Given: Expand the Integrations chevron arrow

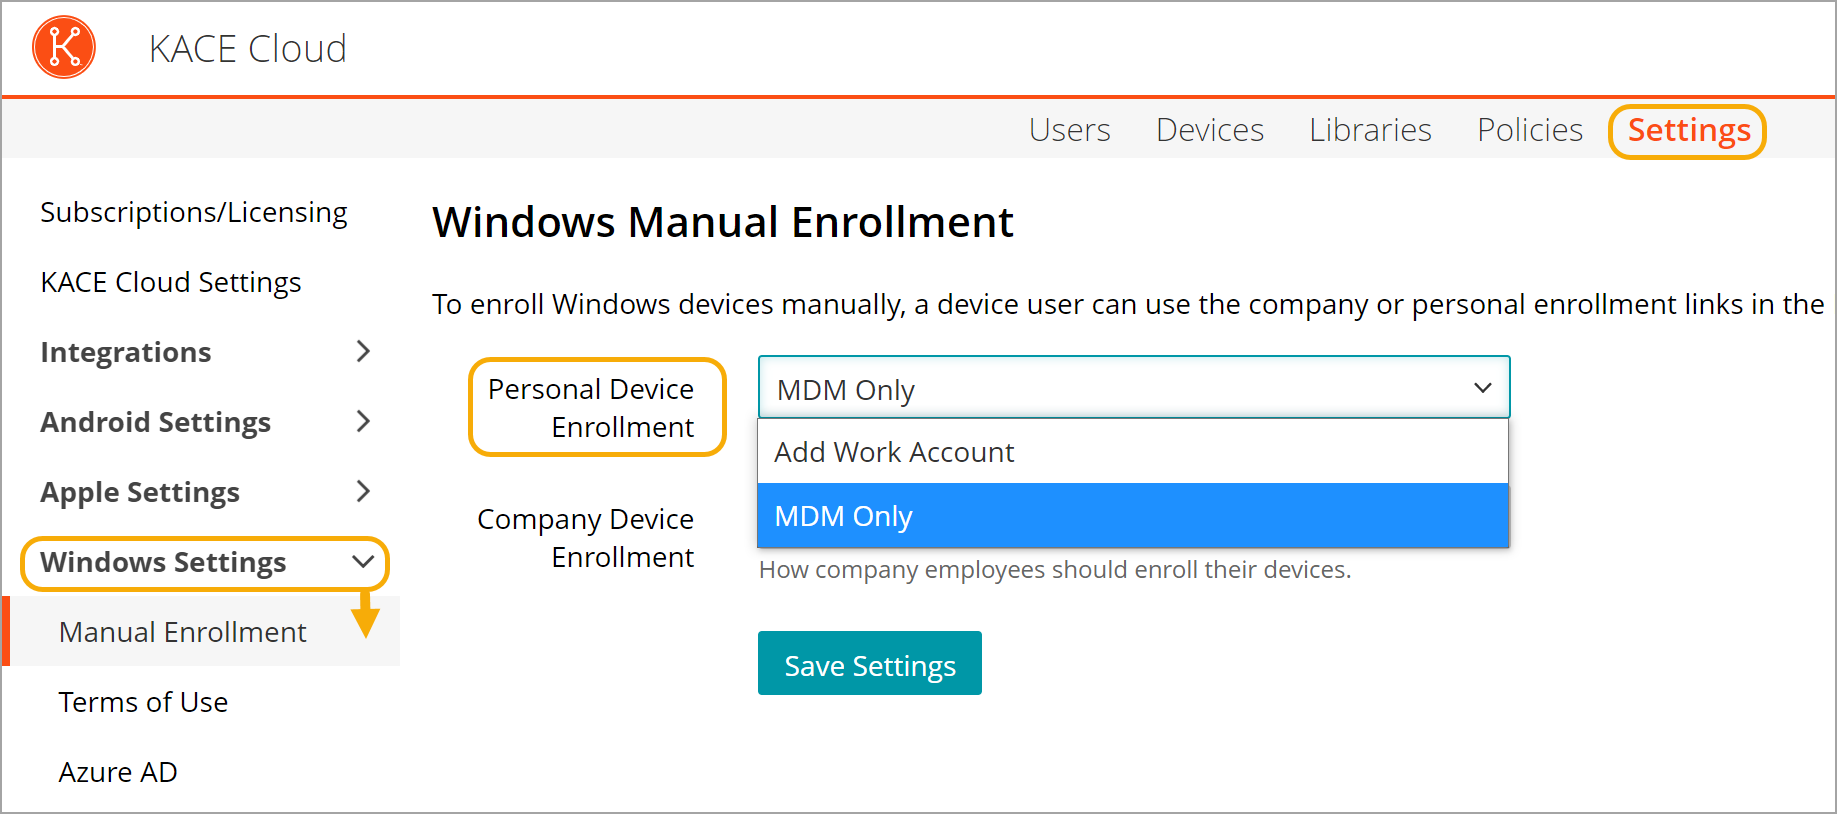Looking at the screenshot, I should click(x=363, y=351).
